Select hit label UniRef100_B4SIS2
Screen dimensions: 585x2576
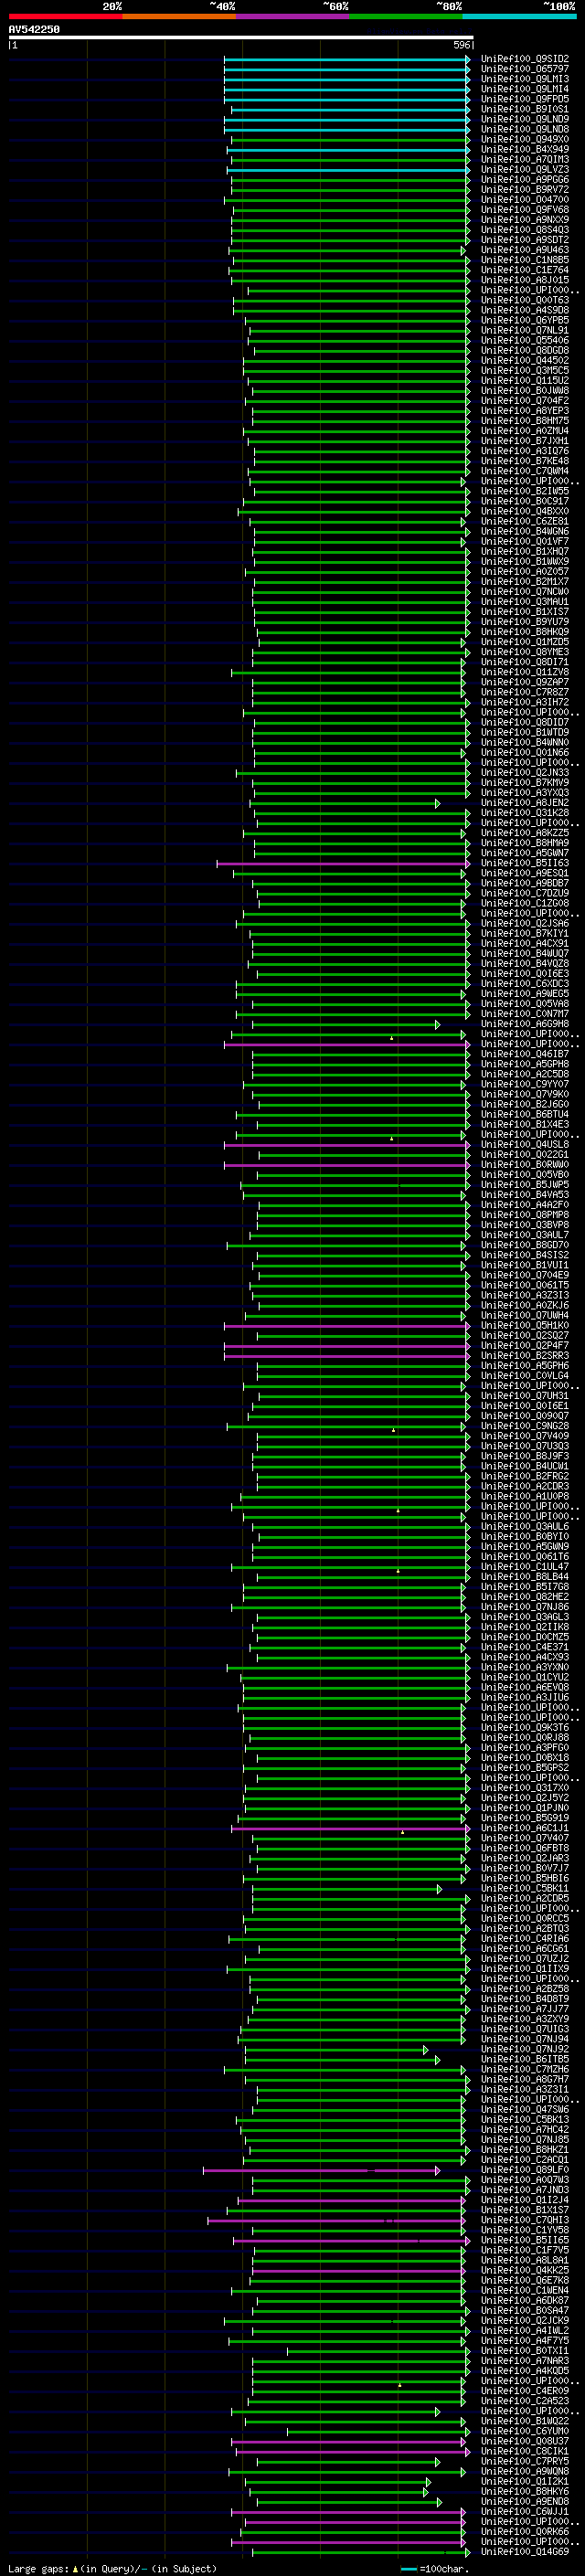pyautogui.click(x=525, y=1255)
